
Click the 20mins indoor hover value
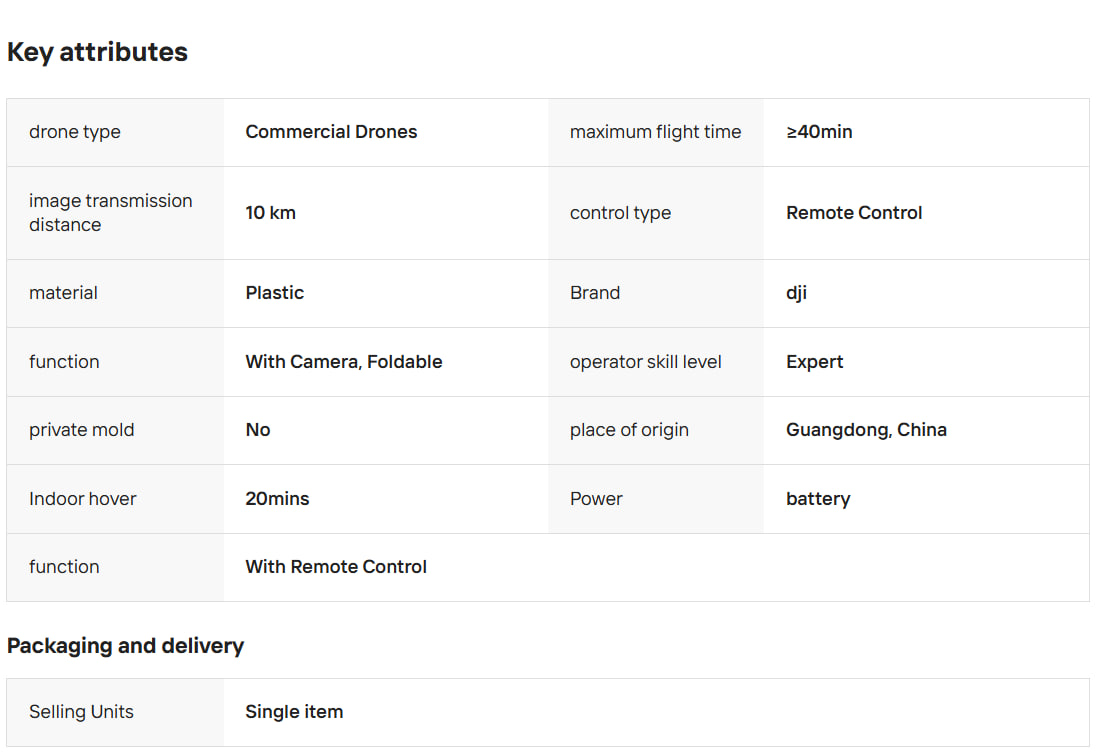point(277,499)
